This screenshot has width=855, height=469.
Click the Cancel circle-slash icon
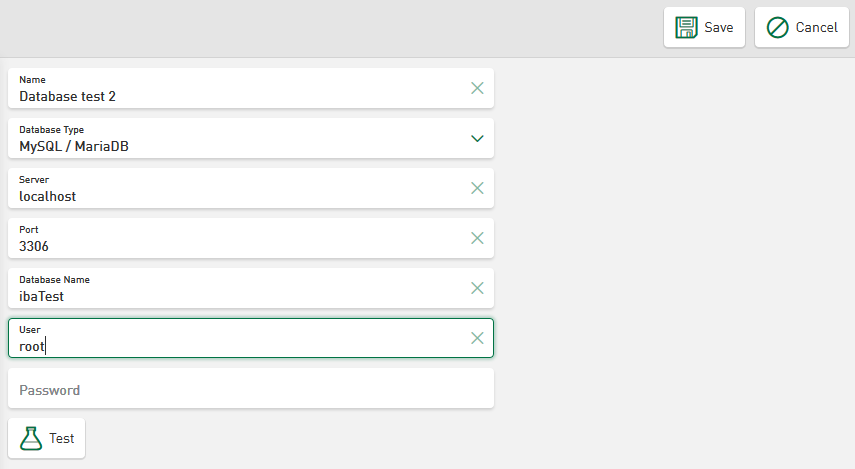point(777,28)
